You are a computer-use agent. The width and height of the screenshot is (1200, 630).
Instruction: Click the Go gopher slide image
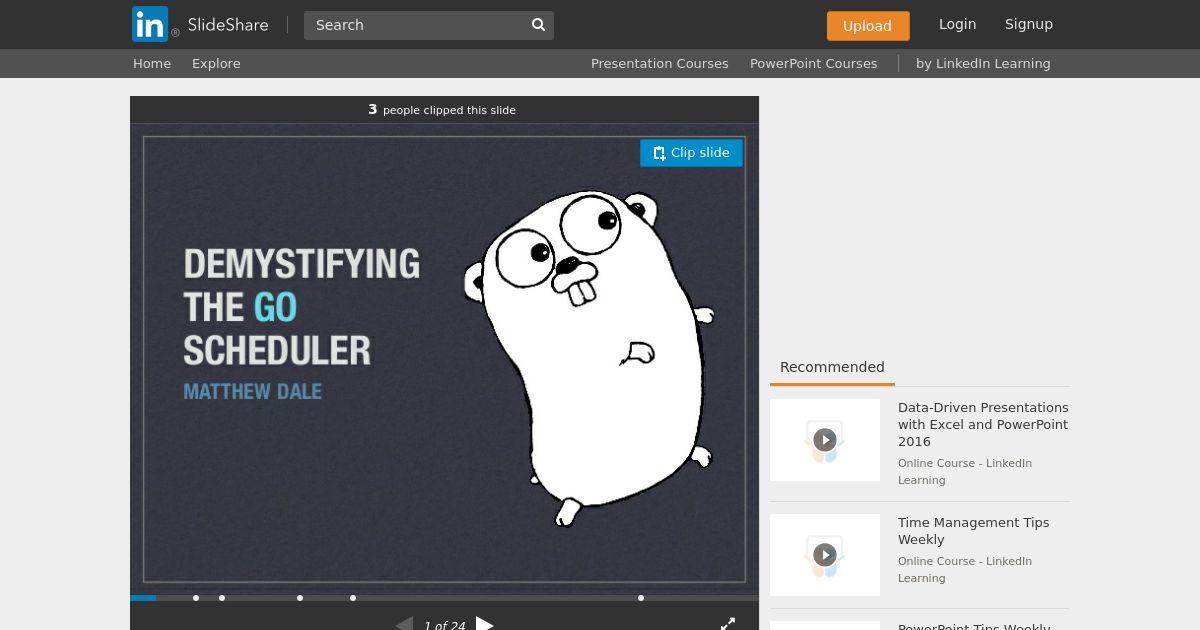(444, 359)
